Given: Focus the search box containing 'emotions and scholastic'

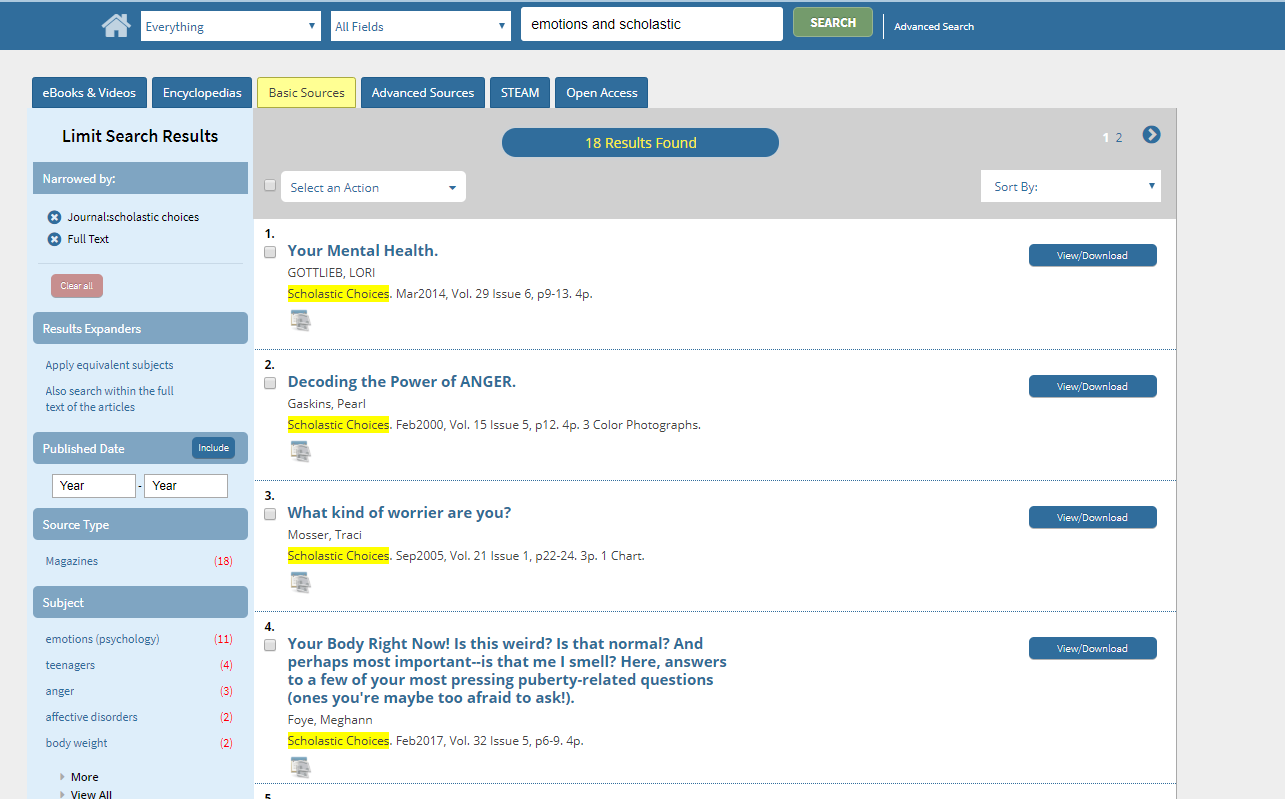Looking at the screenshot, I should pyautogui.click(x=652, y=24).
